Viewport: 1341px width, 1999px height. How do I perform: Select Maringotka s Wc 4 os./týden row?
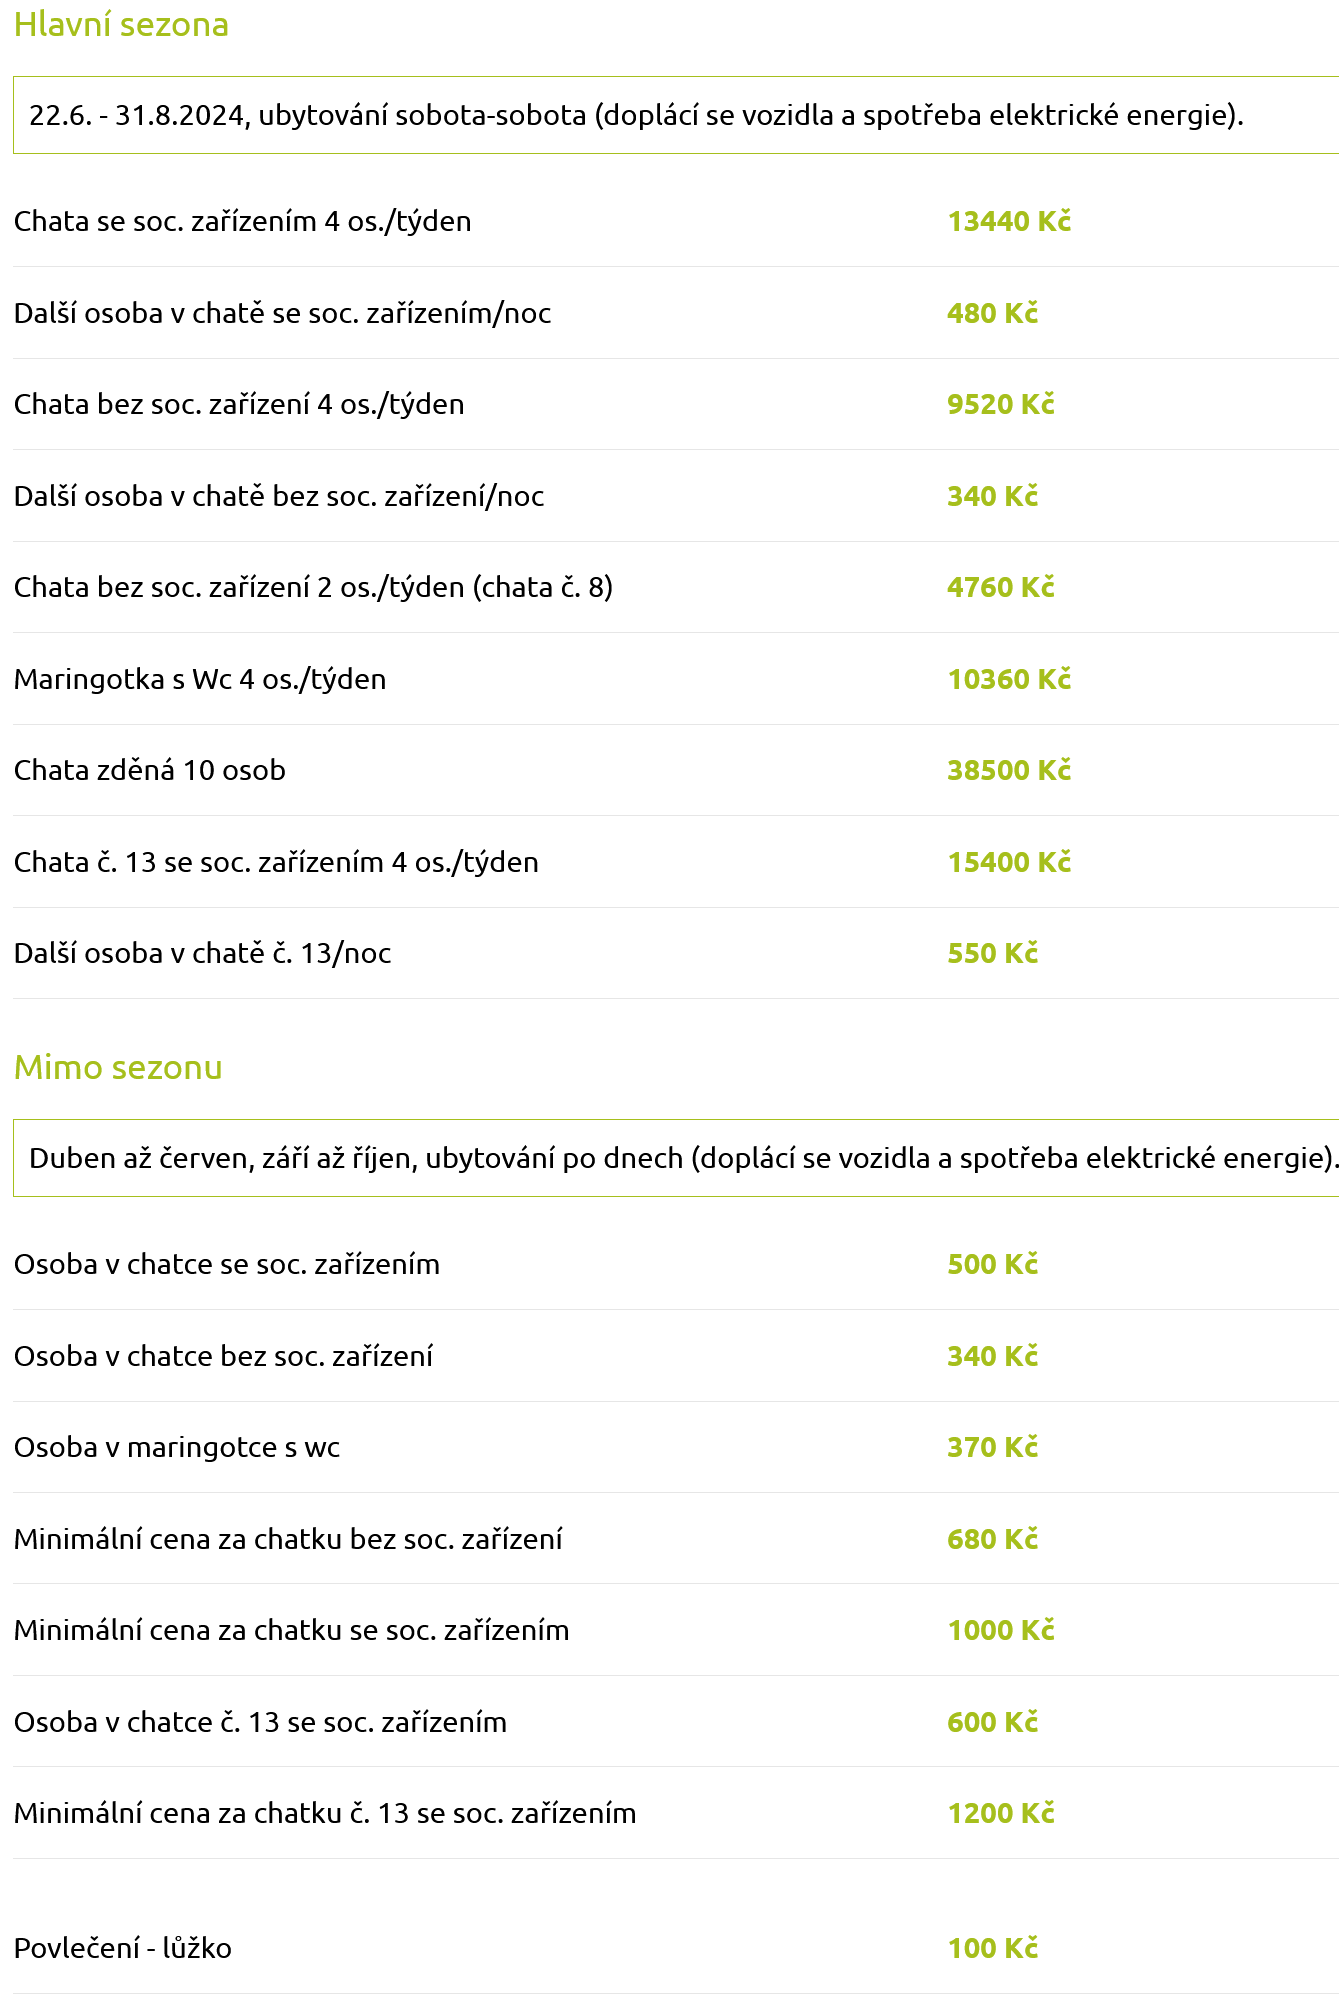pos(676,679)
